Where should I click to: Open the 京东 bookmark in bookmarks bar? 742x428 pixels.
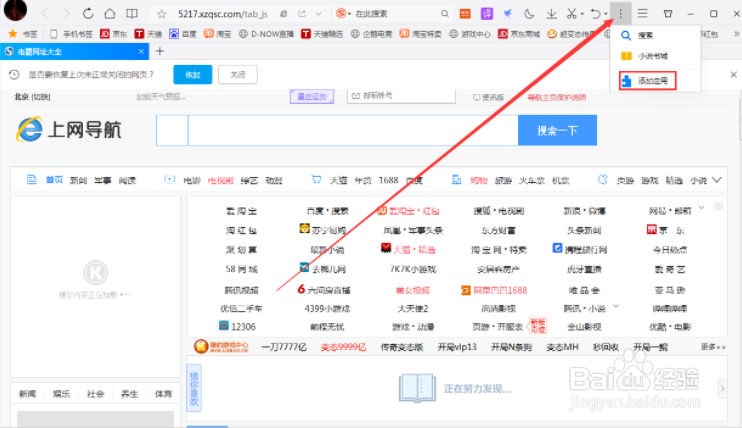pos(114,34)
